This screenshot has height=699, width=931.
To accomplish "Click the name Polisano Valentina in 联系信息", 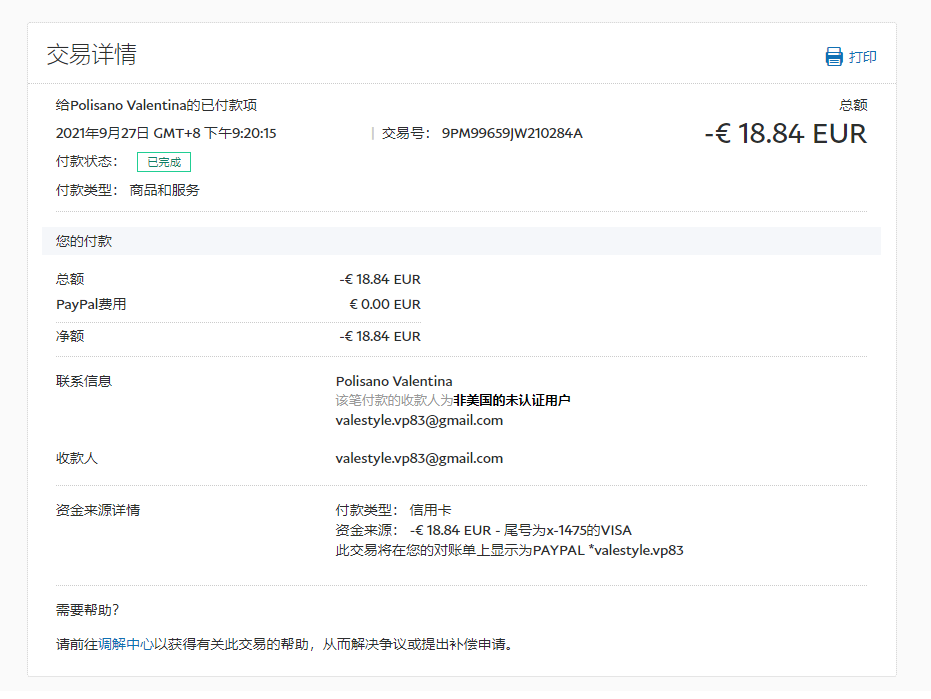I will [x=394, y=381].
